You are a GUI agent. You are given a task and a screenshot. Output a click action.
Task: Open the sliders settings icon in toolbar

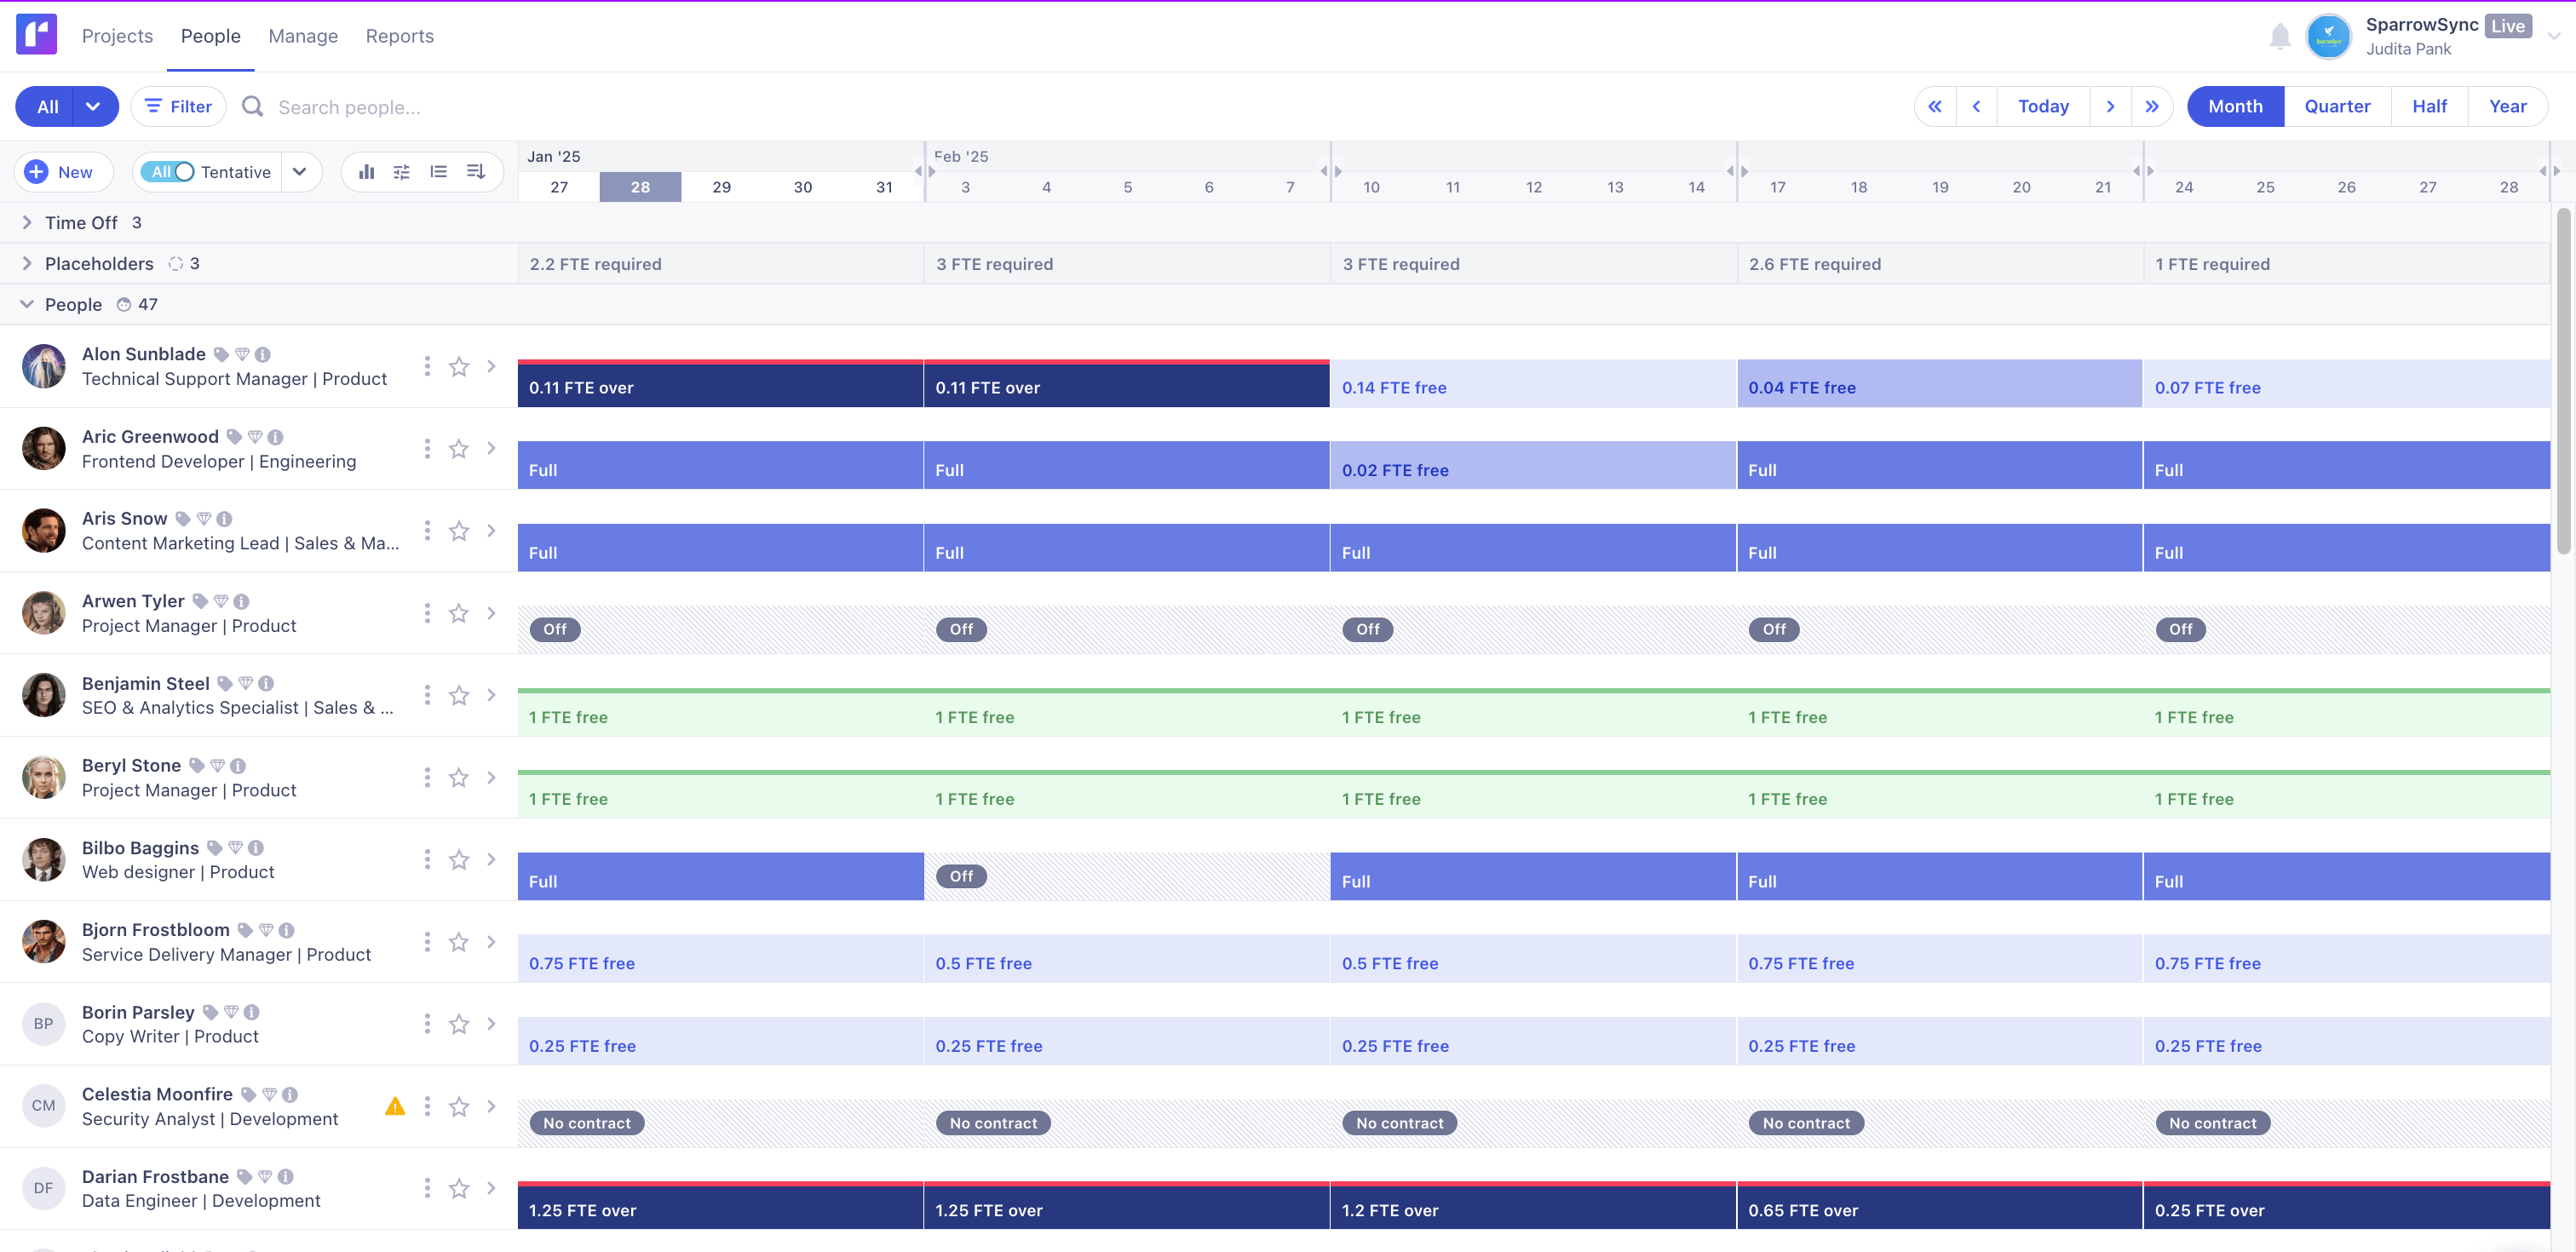click(402, 172)
